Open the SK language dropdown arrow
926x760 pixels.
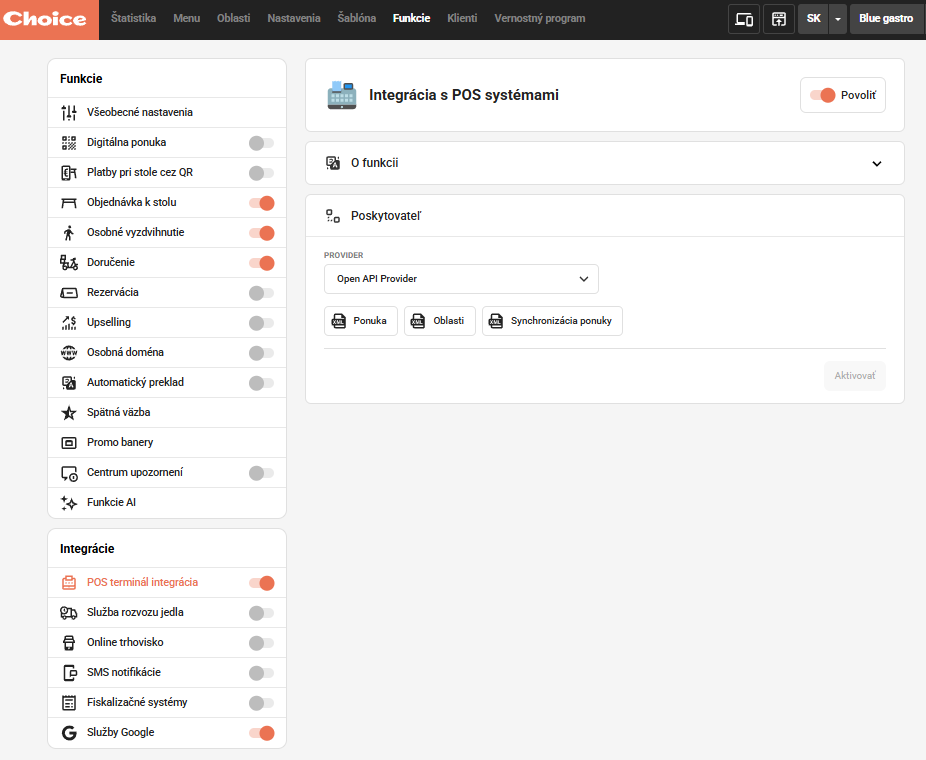(x=838, y=19)
